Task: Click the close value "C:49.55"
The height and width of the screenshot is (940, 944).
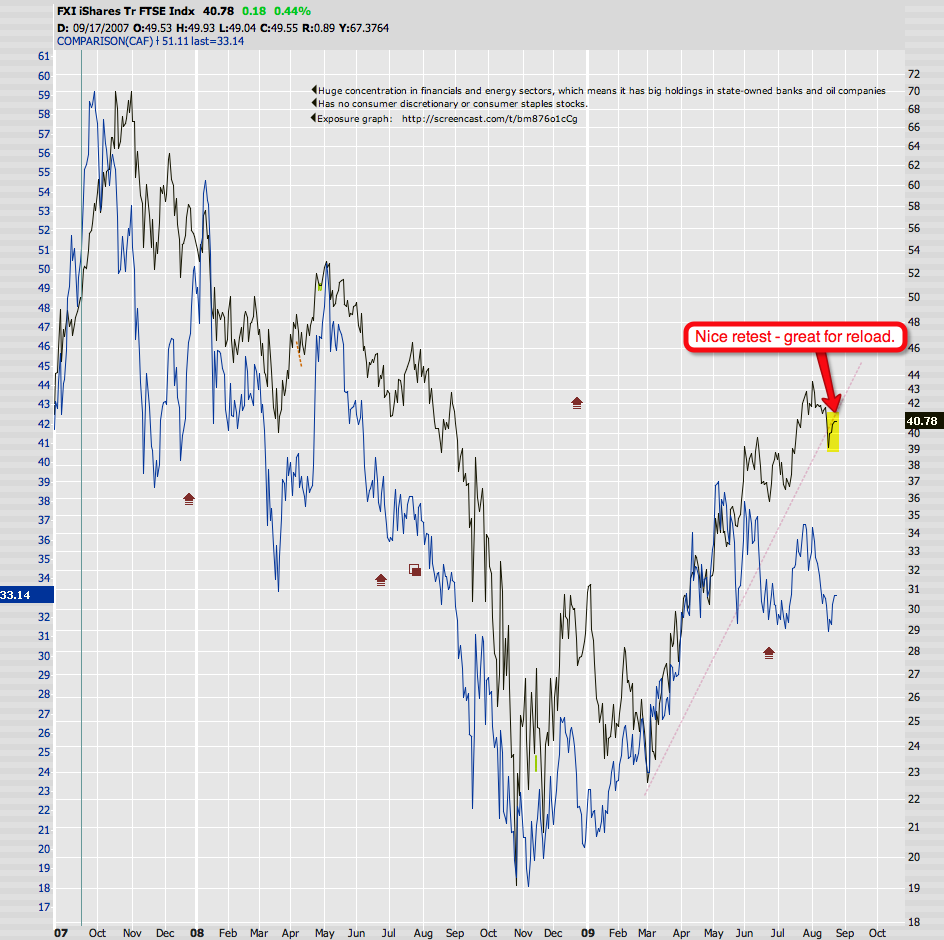Action: [279, 28]
